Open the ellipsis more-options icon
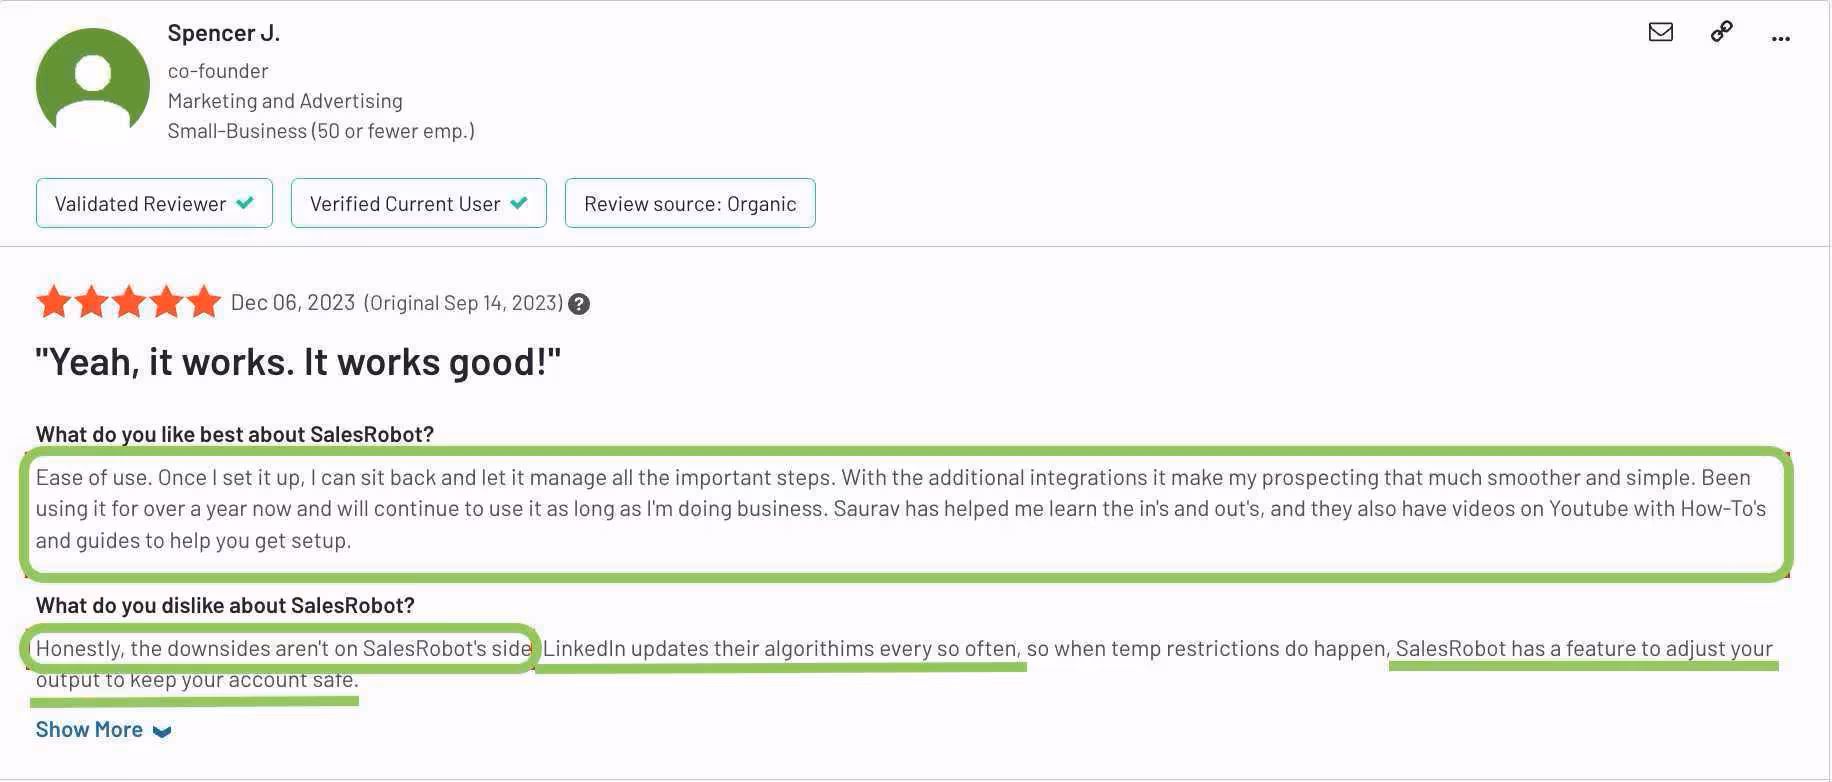1832x782 pixels. click(1781, 38)
